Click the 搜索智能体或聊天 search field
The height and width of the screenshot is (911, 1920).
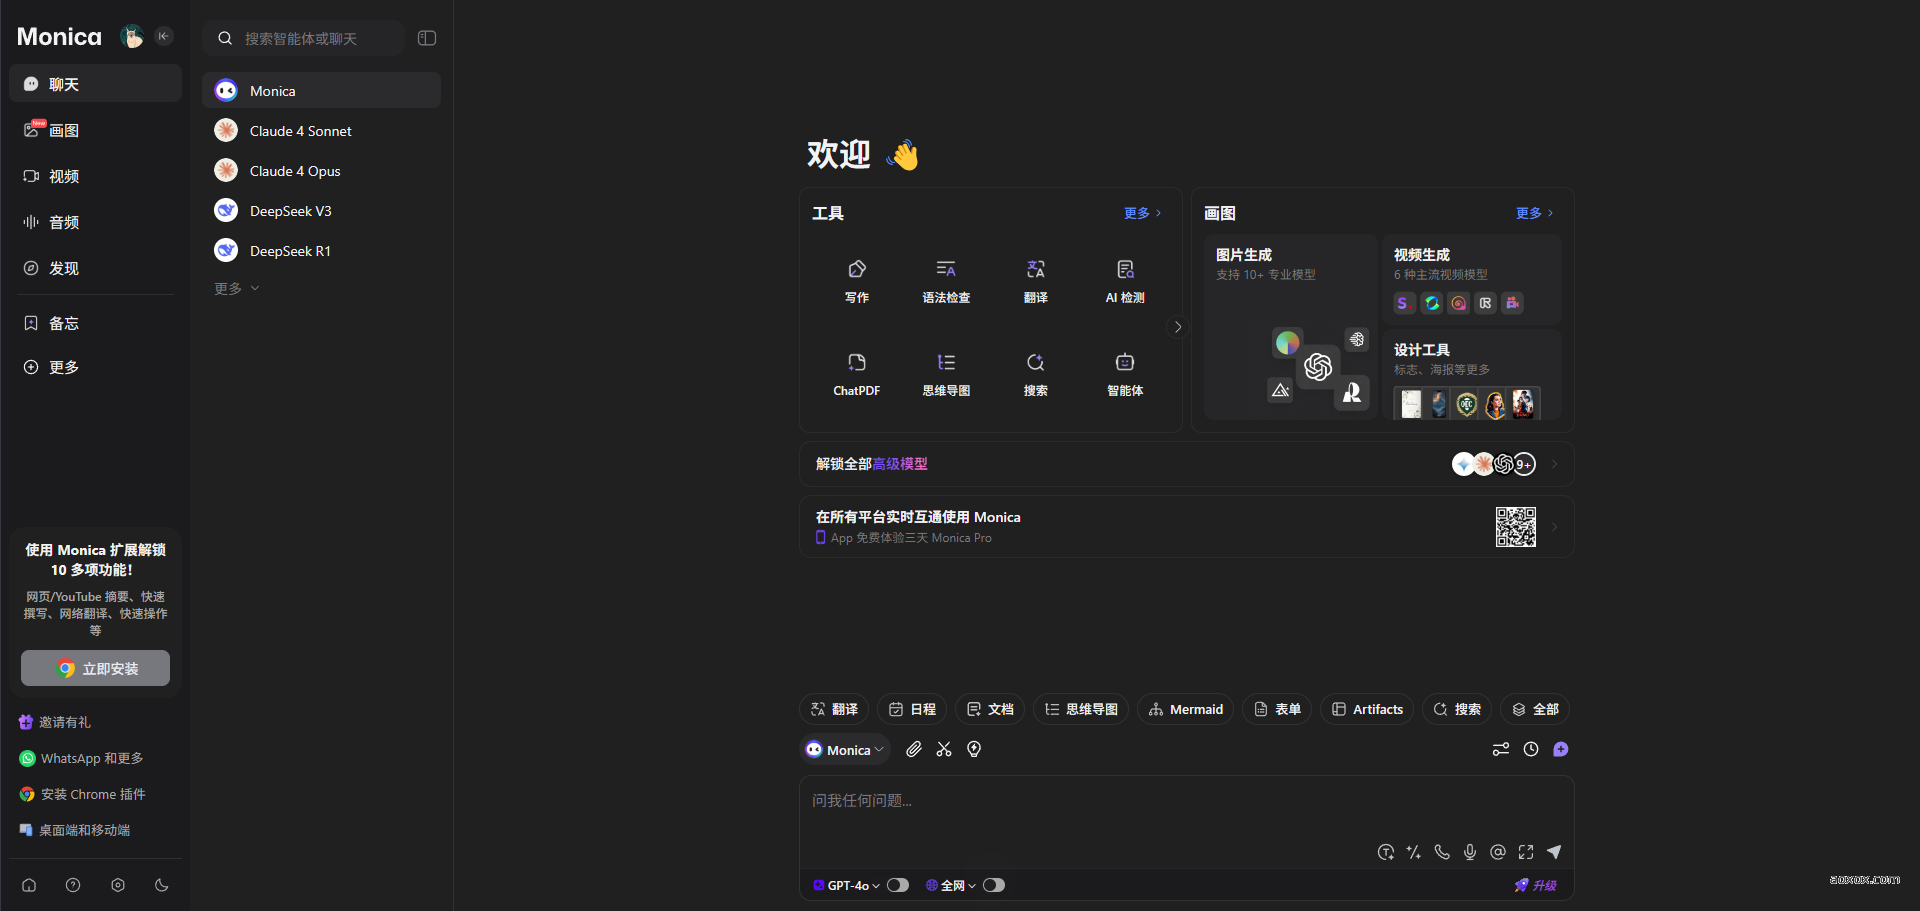pos(303,38)
